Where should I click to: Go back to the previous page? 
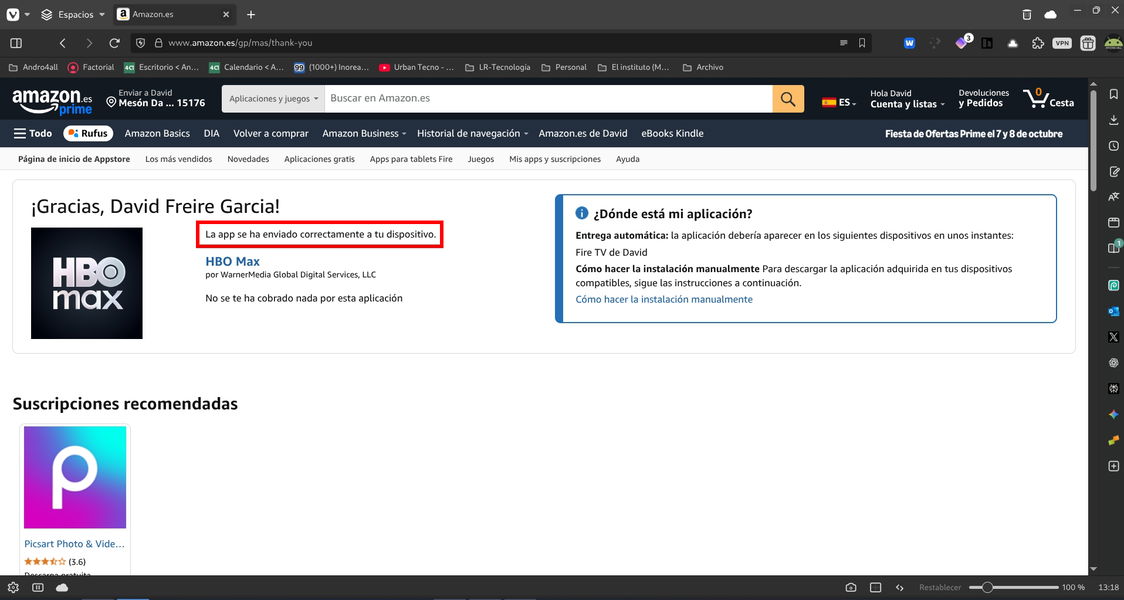click(x=62, y=43)
